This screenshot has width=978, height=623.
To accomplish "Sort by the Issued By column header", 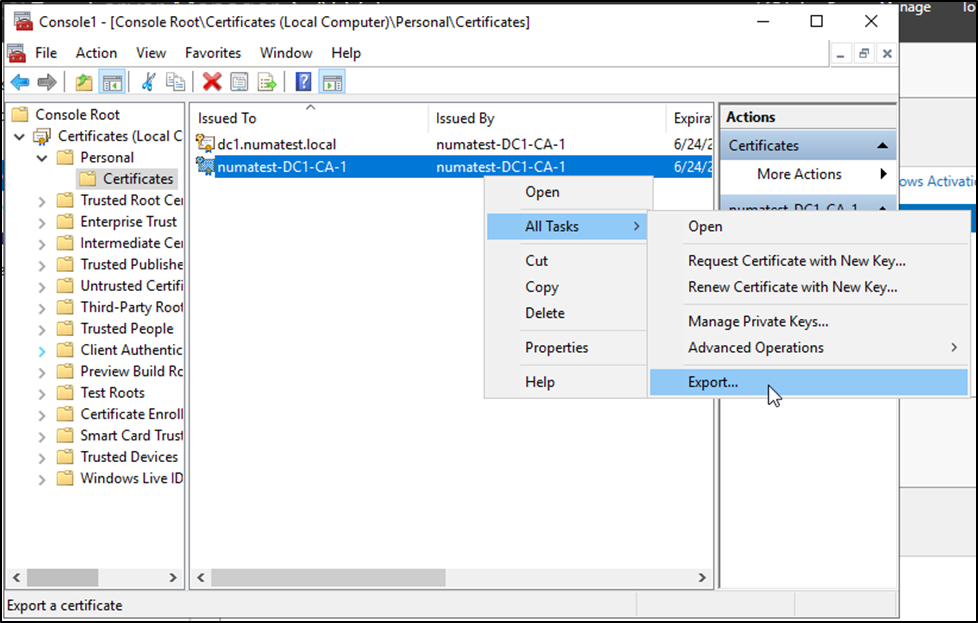I will [x=465, y=118].
